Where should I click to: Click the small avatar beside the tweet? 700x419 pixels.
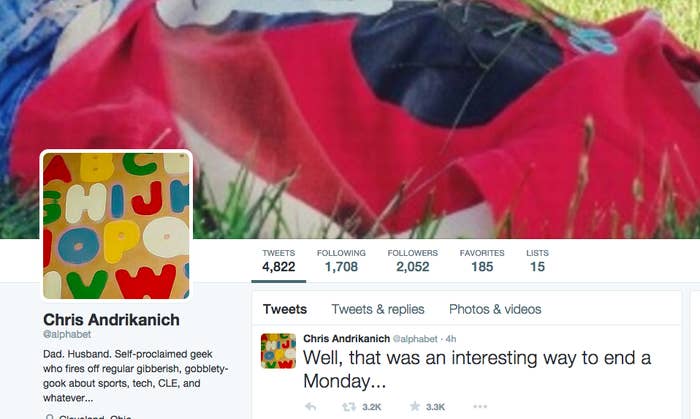tap(278, 351)
